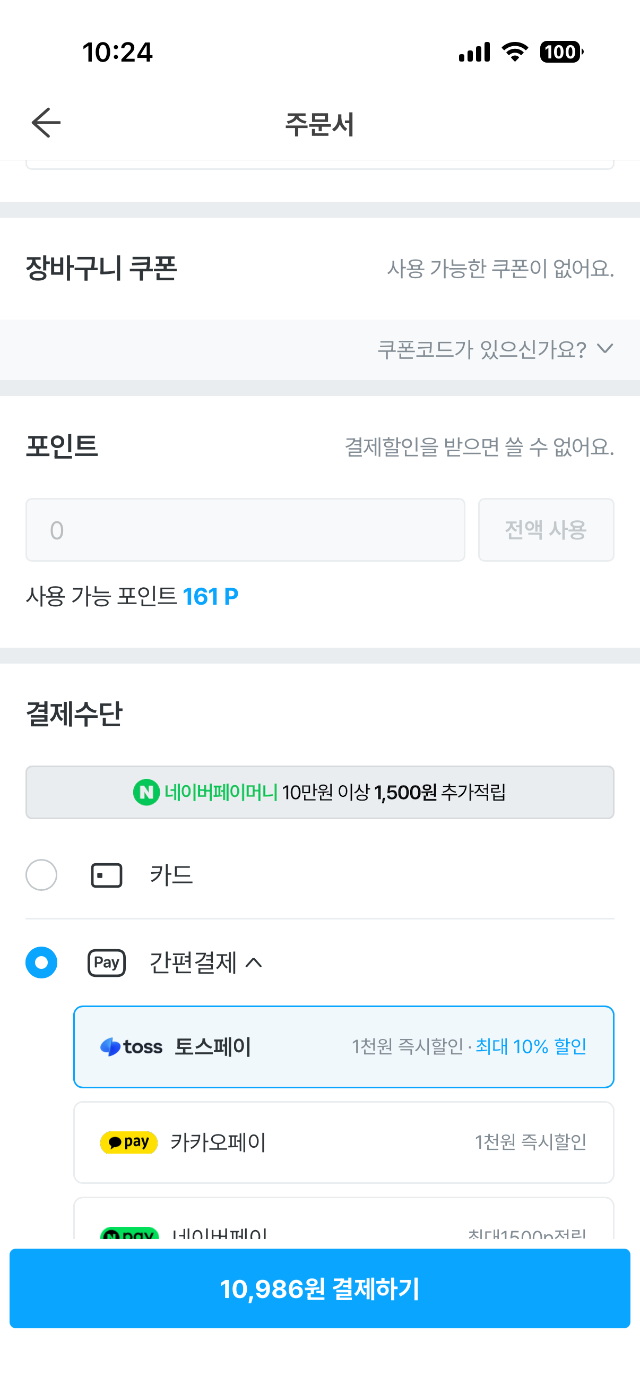Tap the 161 P available points link
The image size is (640, 1392).
210,597
